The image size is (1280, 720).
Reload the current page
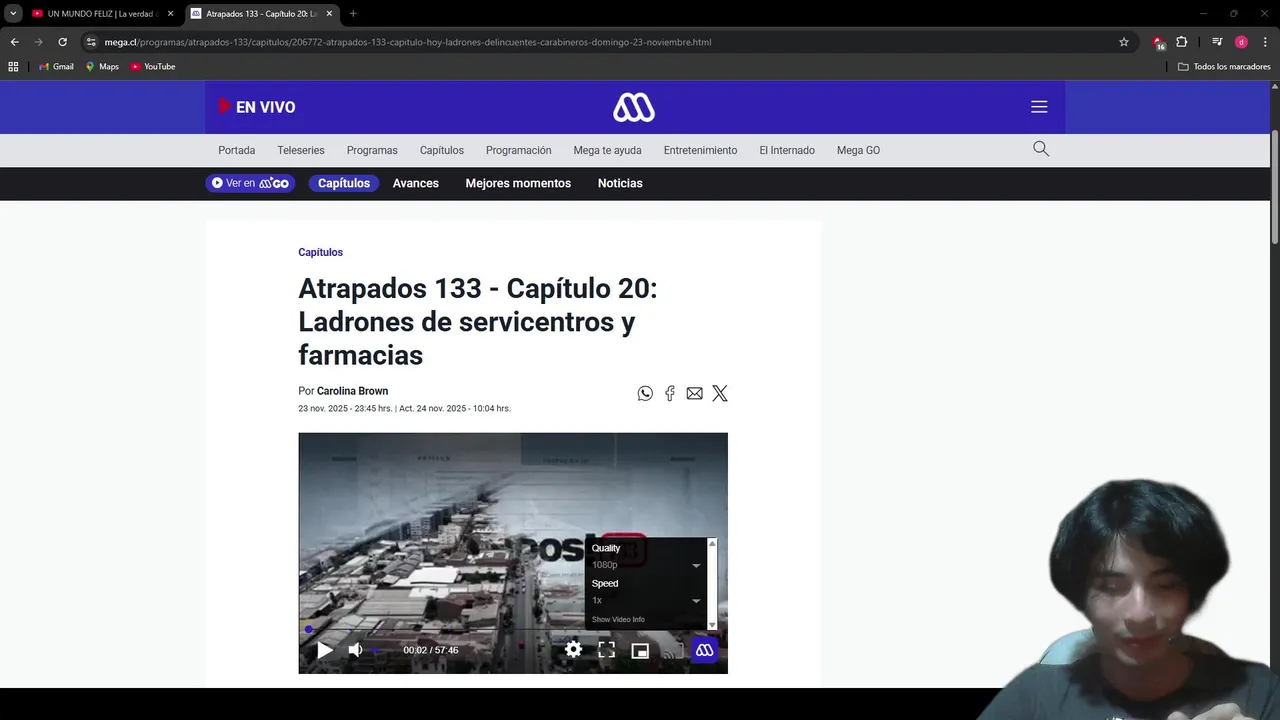pyautogui.click(x=62, y=42)
